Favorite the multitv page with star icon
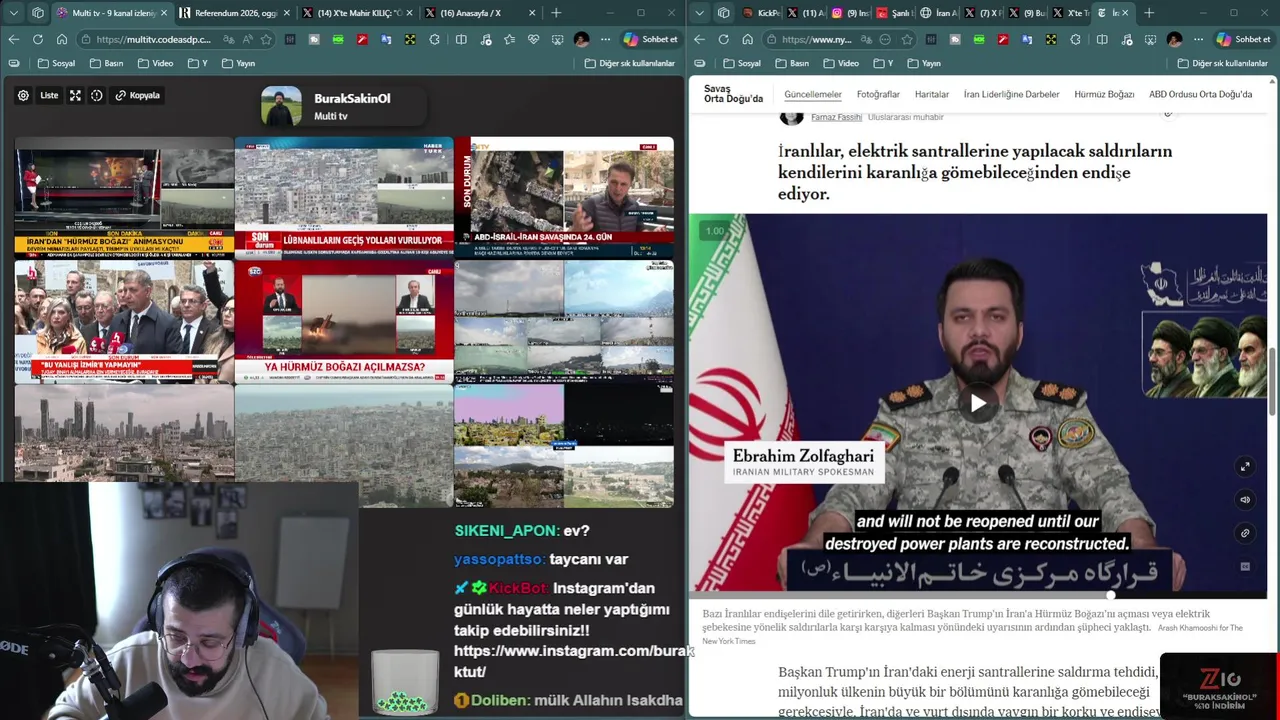Screen dimensions: 1280x720 266,39
